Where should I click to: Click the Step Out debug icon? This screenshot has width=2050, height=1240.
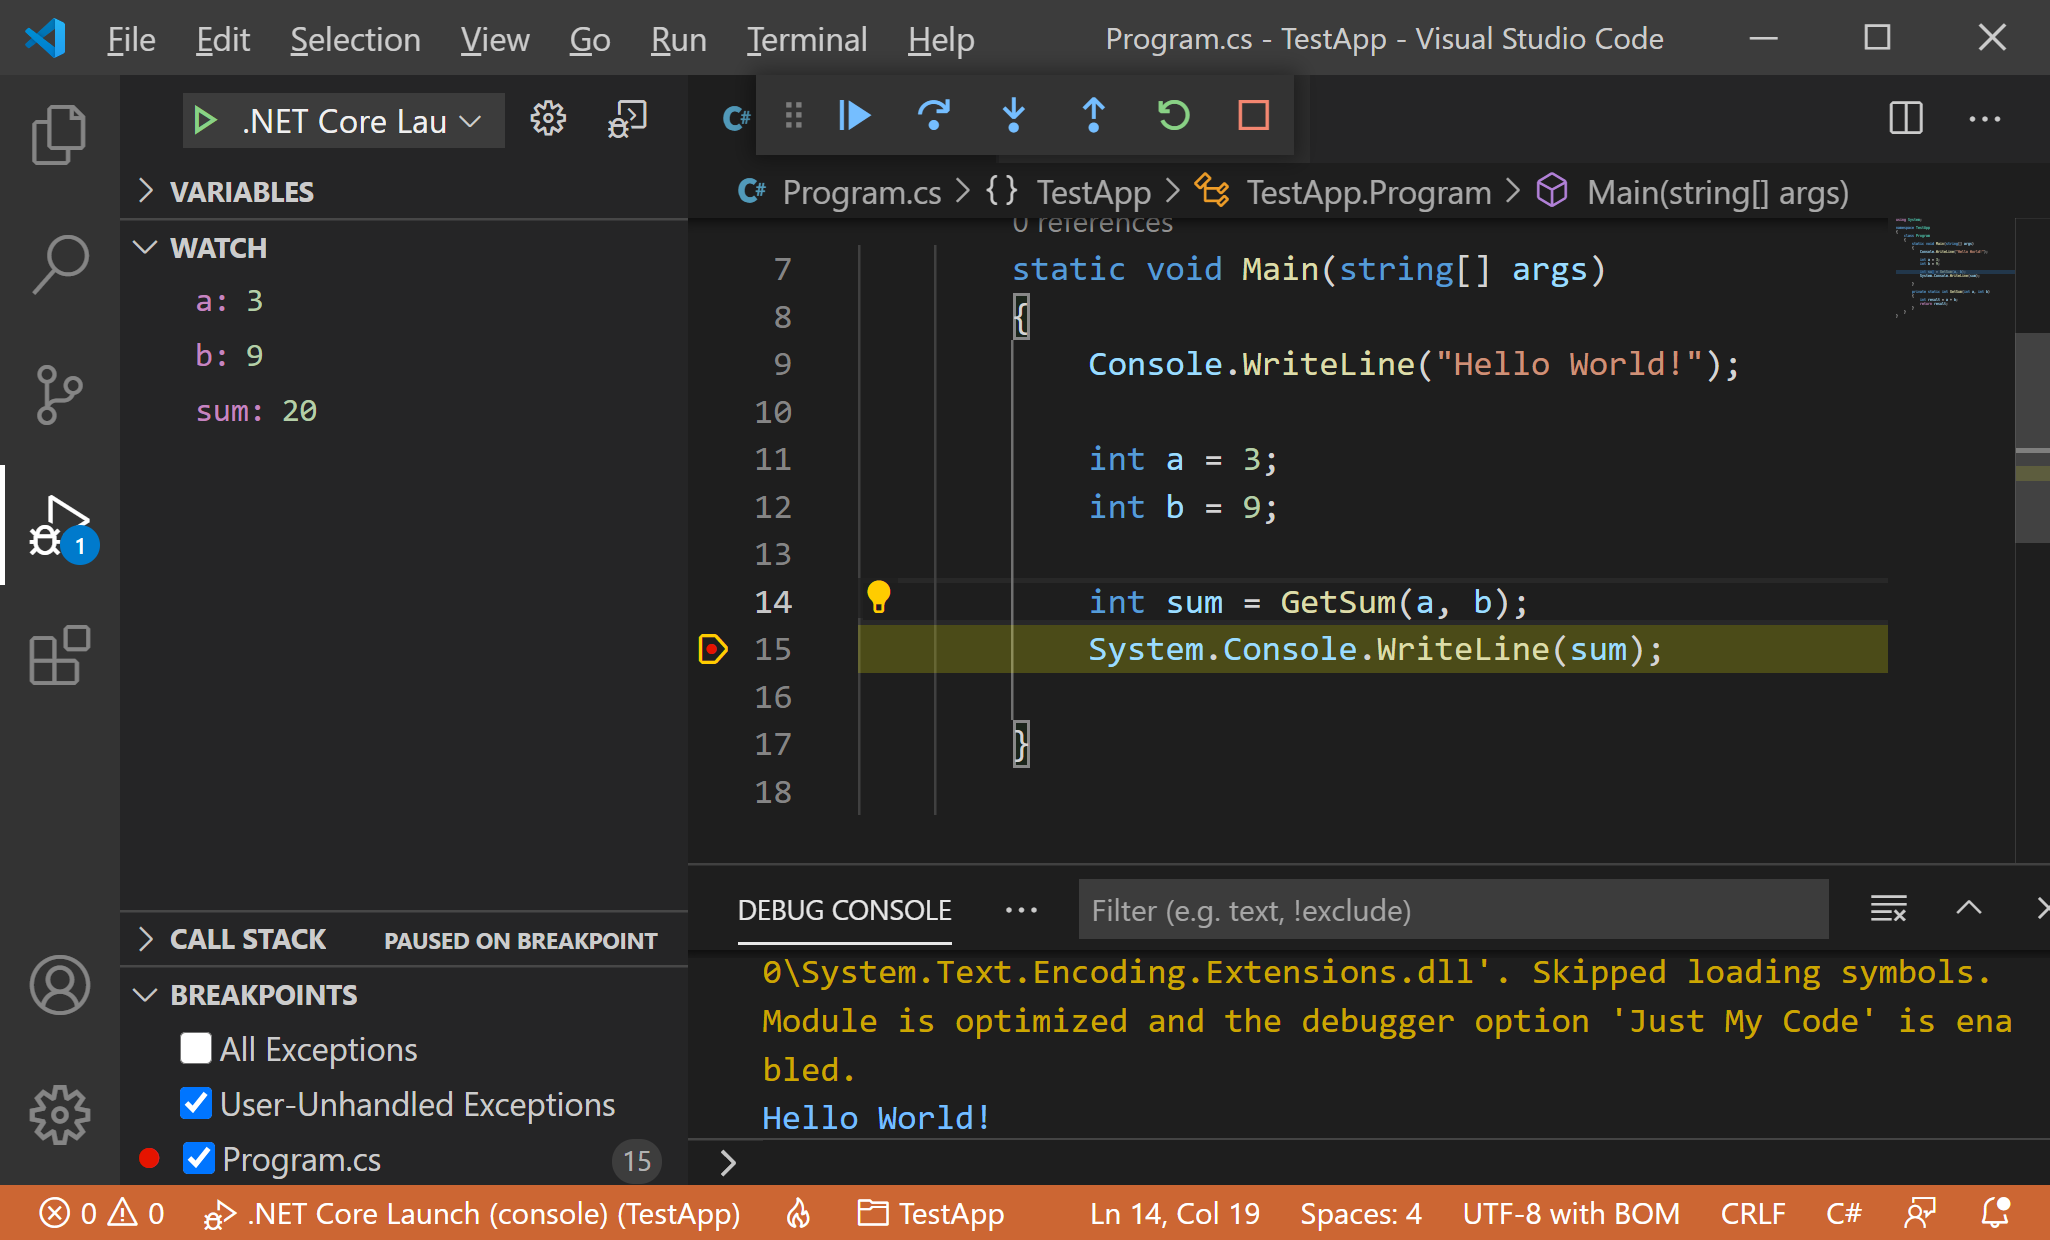coord(1093,116)
